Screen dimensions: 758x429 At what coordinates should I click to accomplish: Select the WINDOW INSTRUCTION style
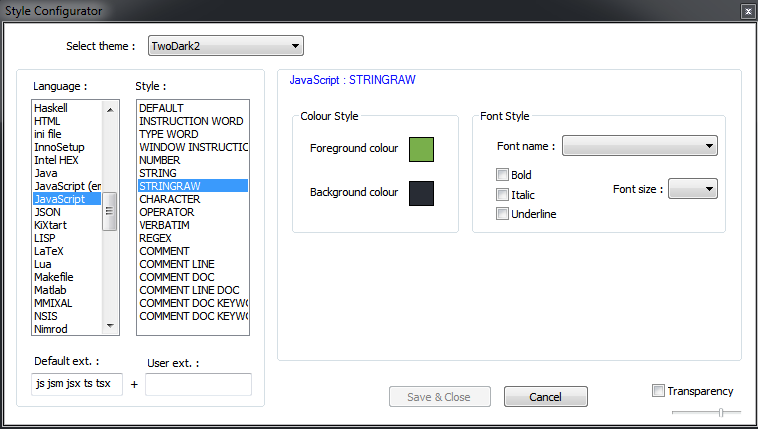193,147
